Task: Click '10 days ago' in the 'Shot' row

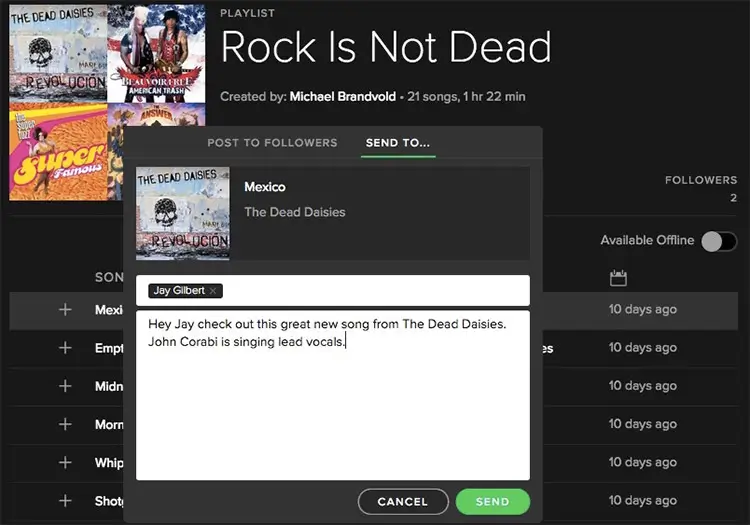Action: click(x=642, y=501)
